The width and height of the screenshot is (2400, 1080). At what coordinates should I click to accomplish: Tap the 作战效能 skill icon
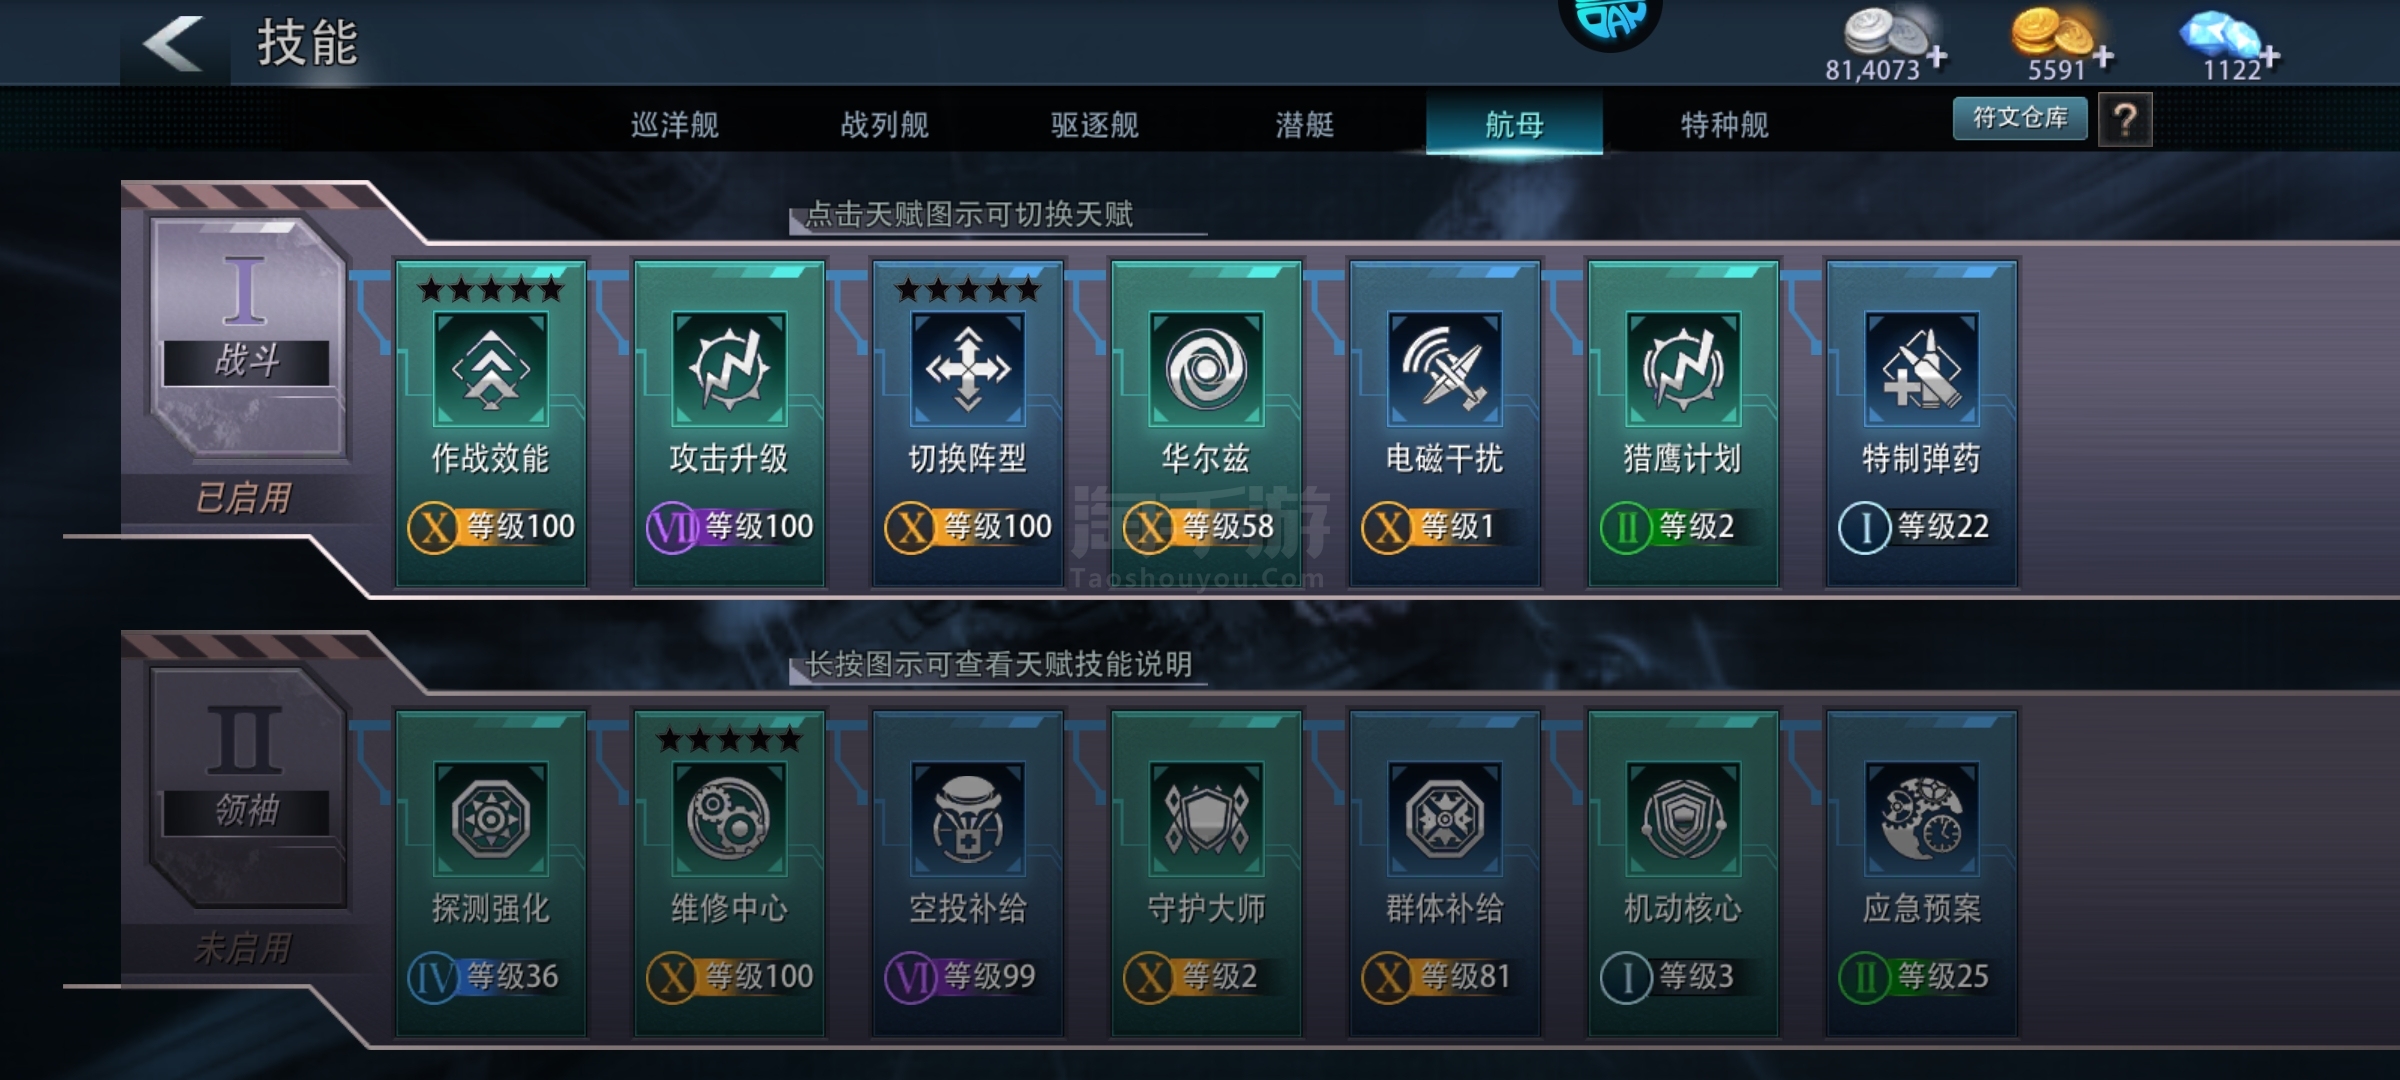coord(490,369)
